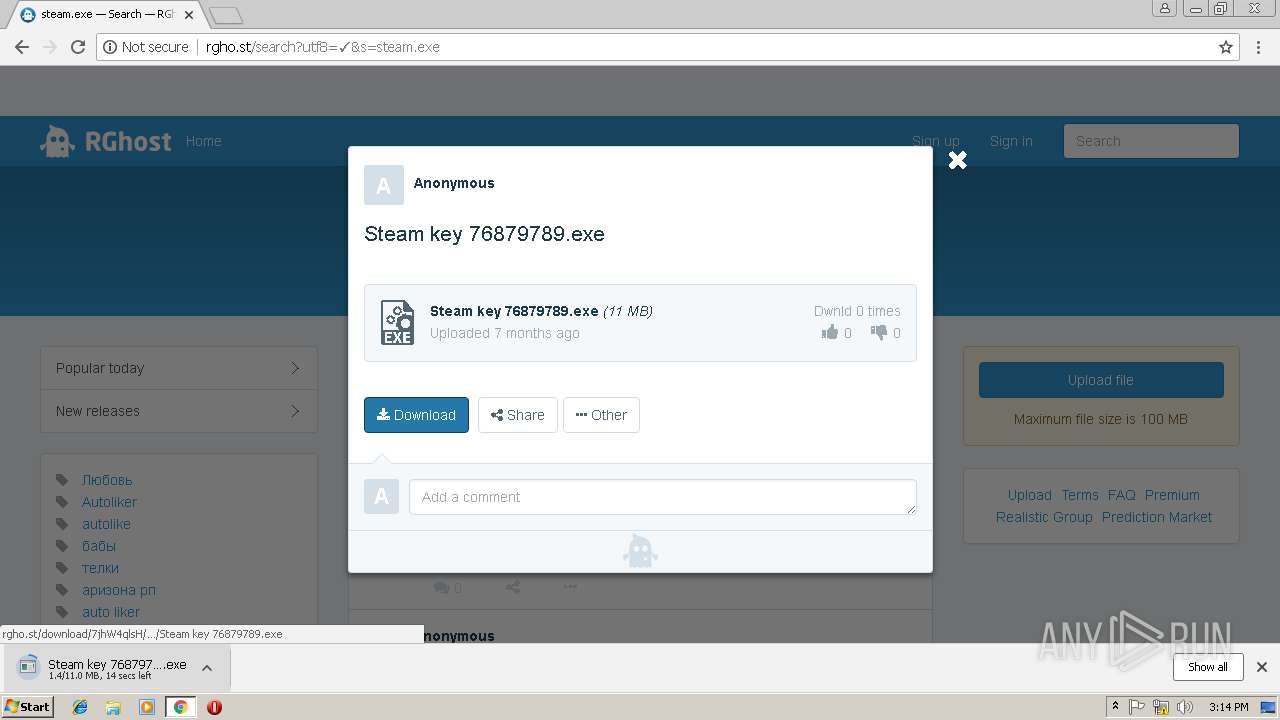The width and height of the screenshot is (1280, 720).
Task: Open the Upload link in the footer box
Action: (1029, 495)
